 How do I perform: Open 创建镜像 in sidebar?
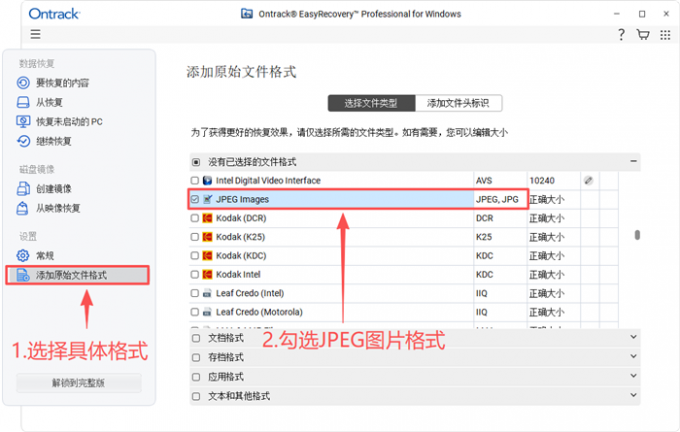(x=53, y=189)
